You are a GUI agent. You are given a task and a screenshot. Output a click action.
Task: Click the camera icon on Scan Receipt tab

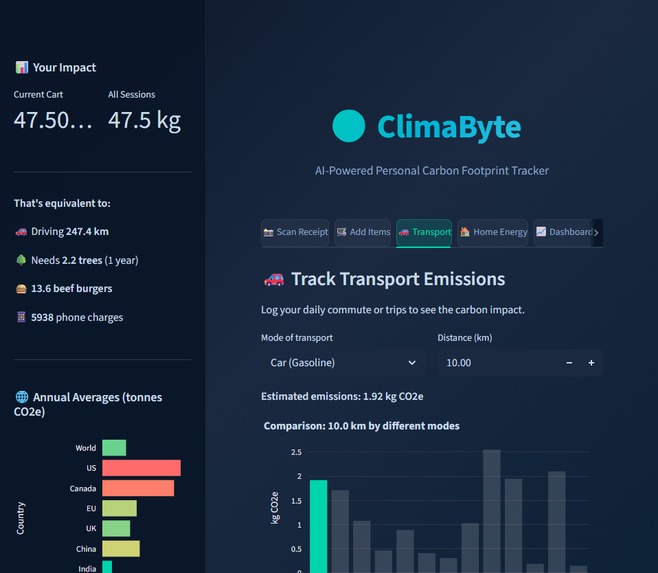click(x=269, y=232)
